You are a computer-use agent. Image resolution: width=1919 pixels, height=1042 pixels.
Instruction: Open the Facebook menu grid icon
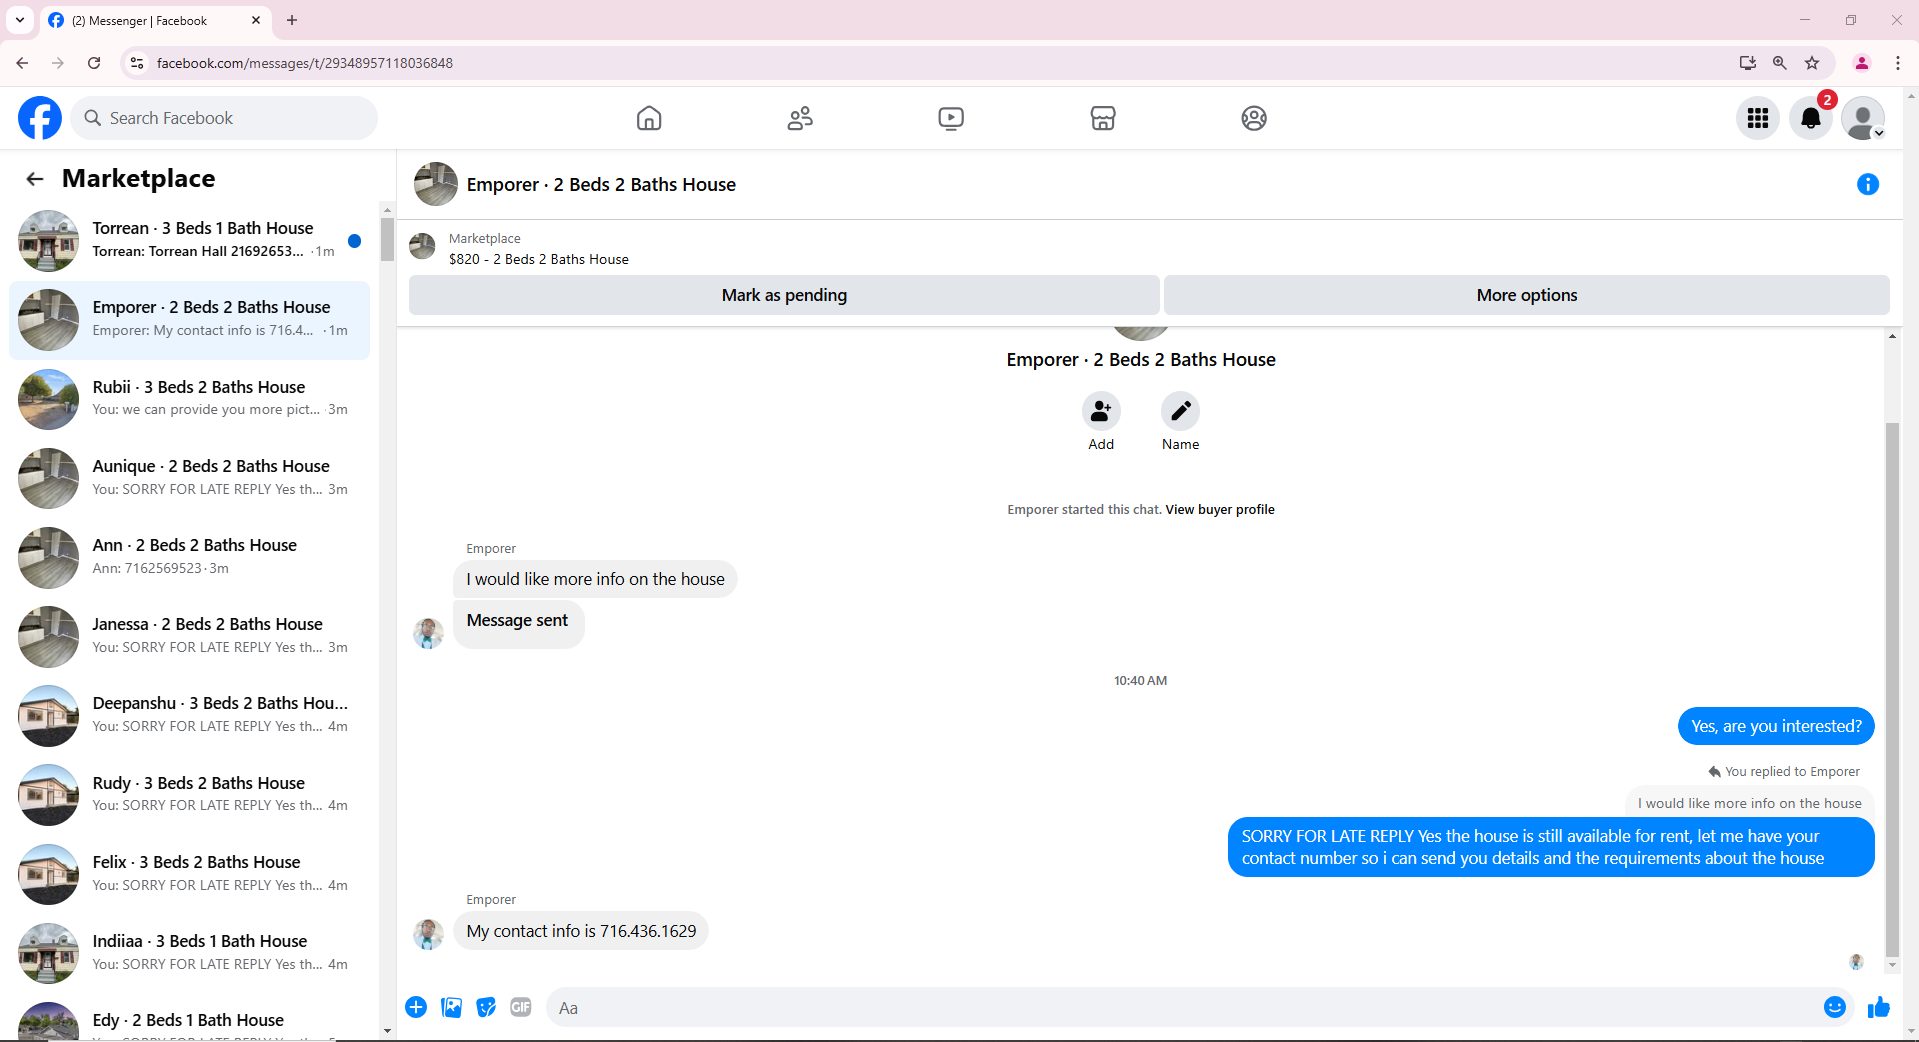pyautogui.click(x=1758, y=118)
